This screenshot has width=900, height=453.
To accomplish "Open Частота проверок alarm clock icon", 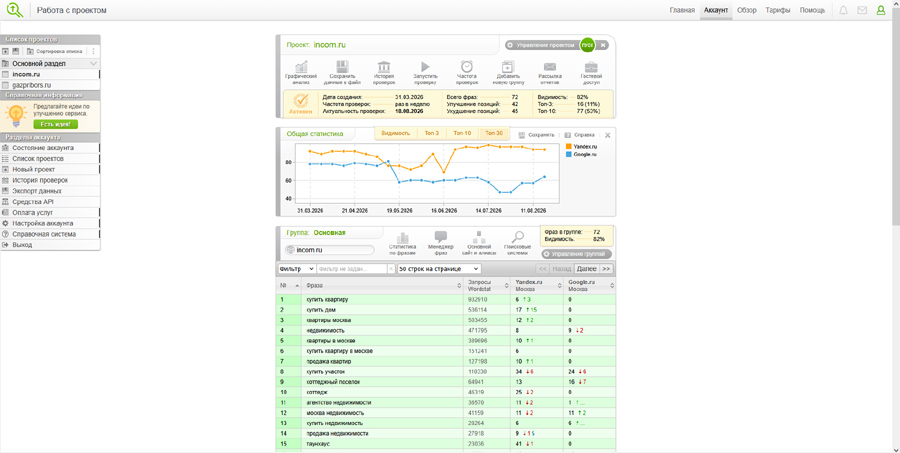I will [x=467, y=67].
